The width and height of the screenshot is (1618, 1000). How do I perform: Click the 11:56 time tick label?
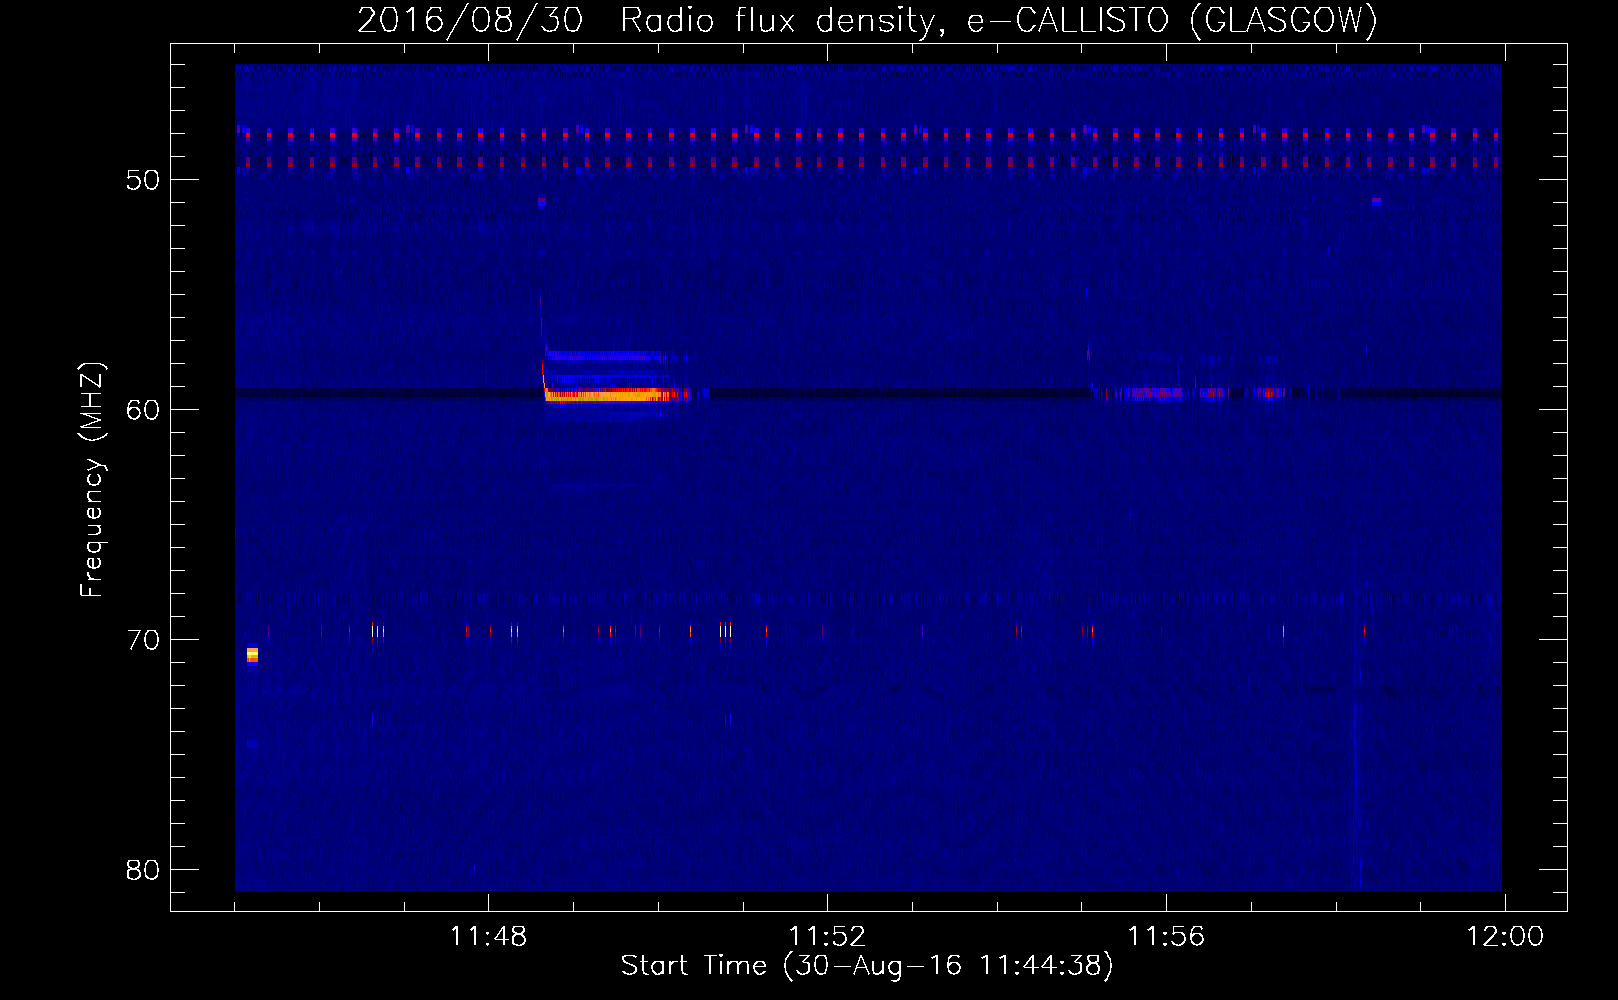[x=1166, y=937]
